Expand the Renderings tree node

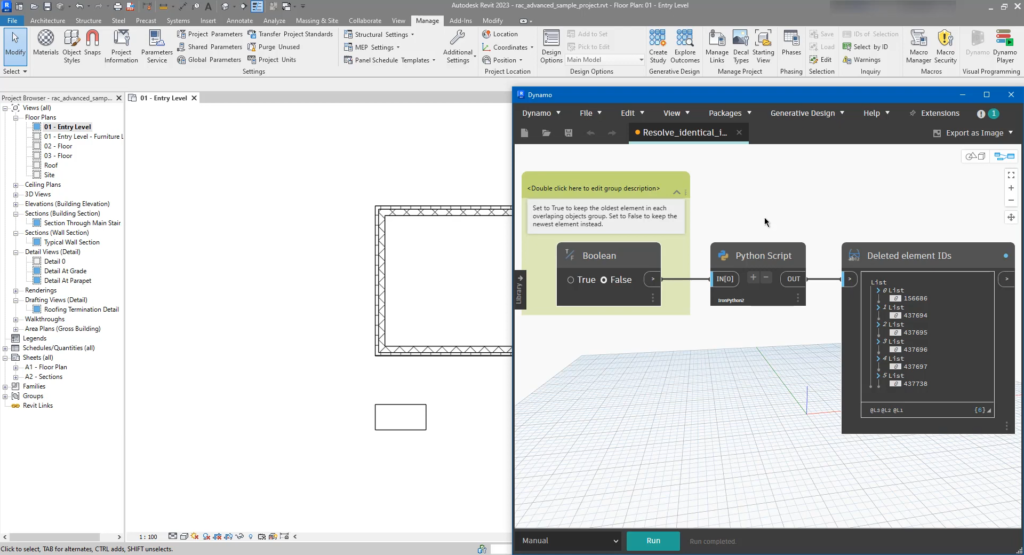pos(16,291)
